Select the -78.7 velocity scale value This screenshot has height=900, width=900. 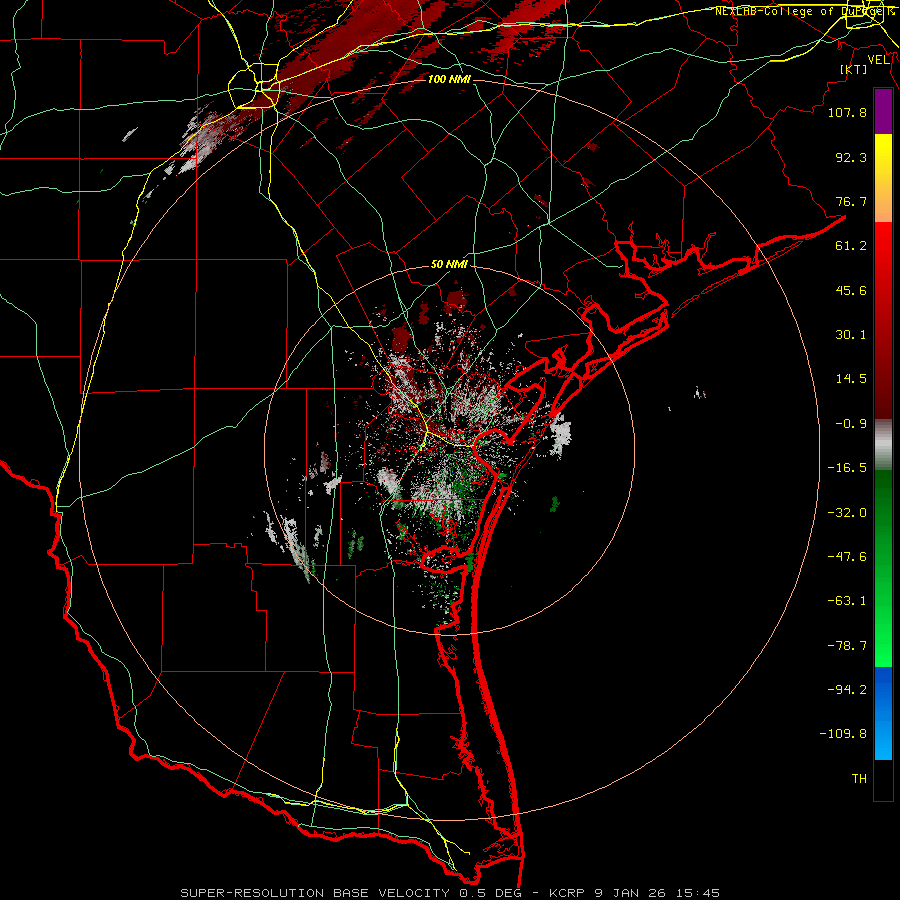(847, 646)
